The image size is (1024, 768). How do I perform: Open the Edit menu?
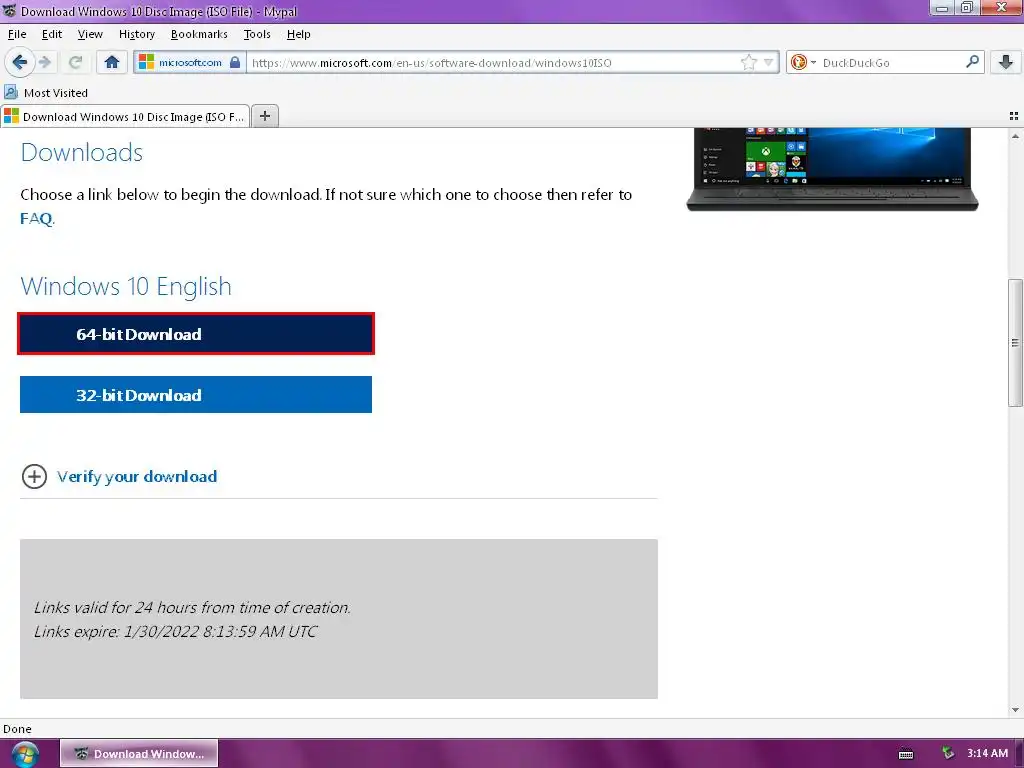pyautogui.click(x=52, y=34)
